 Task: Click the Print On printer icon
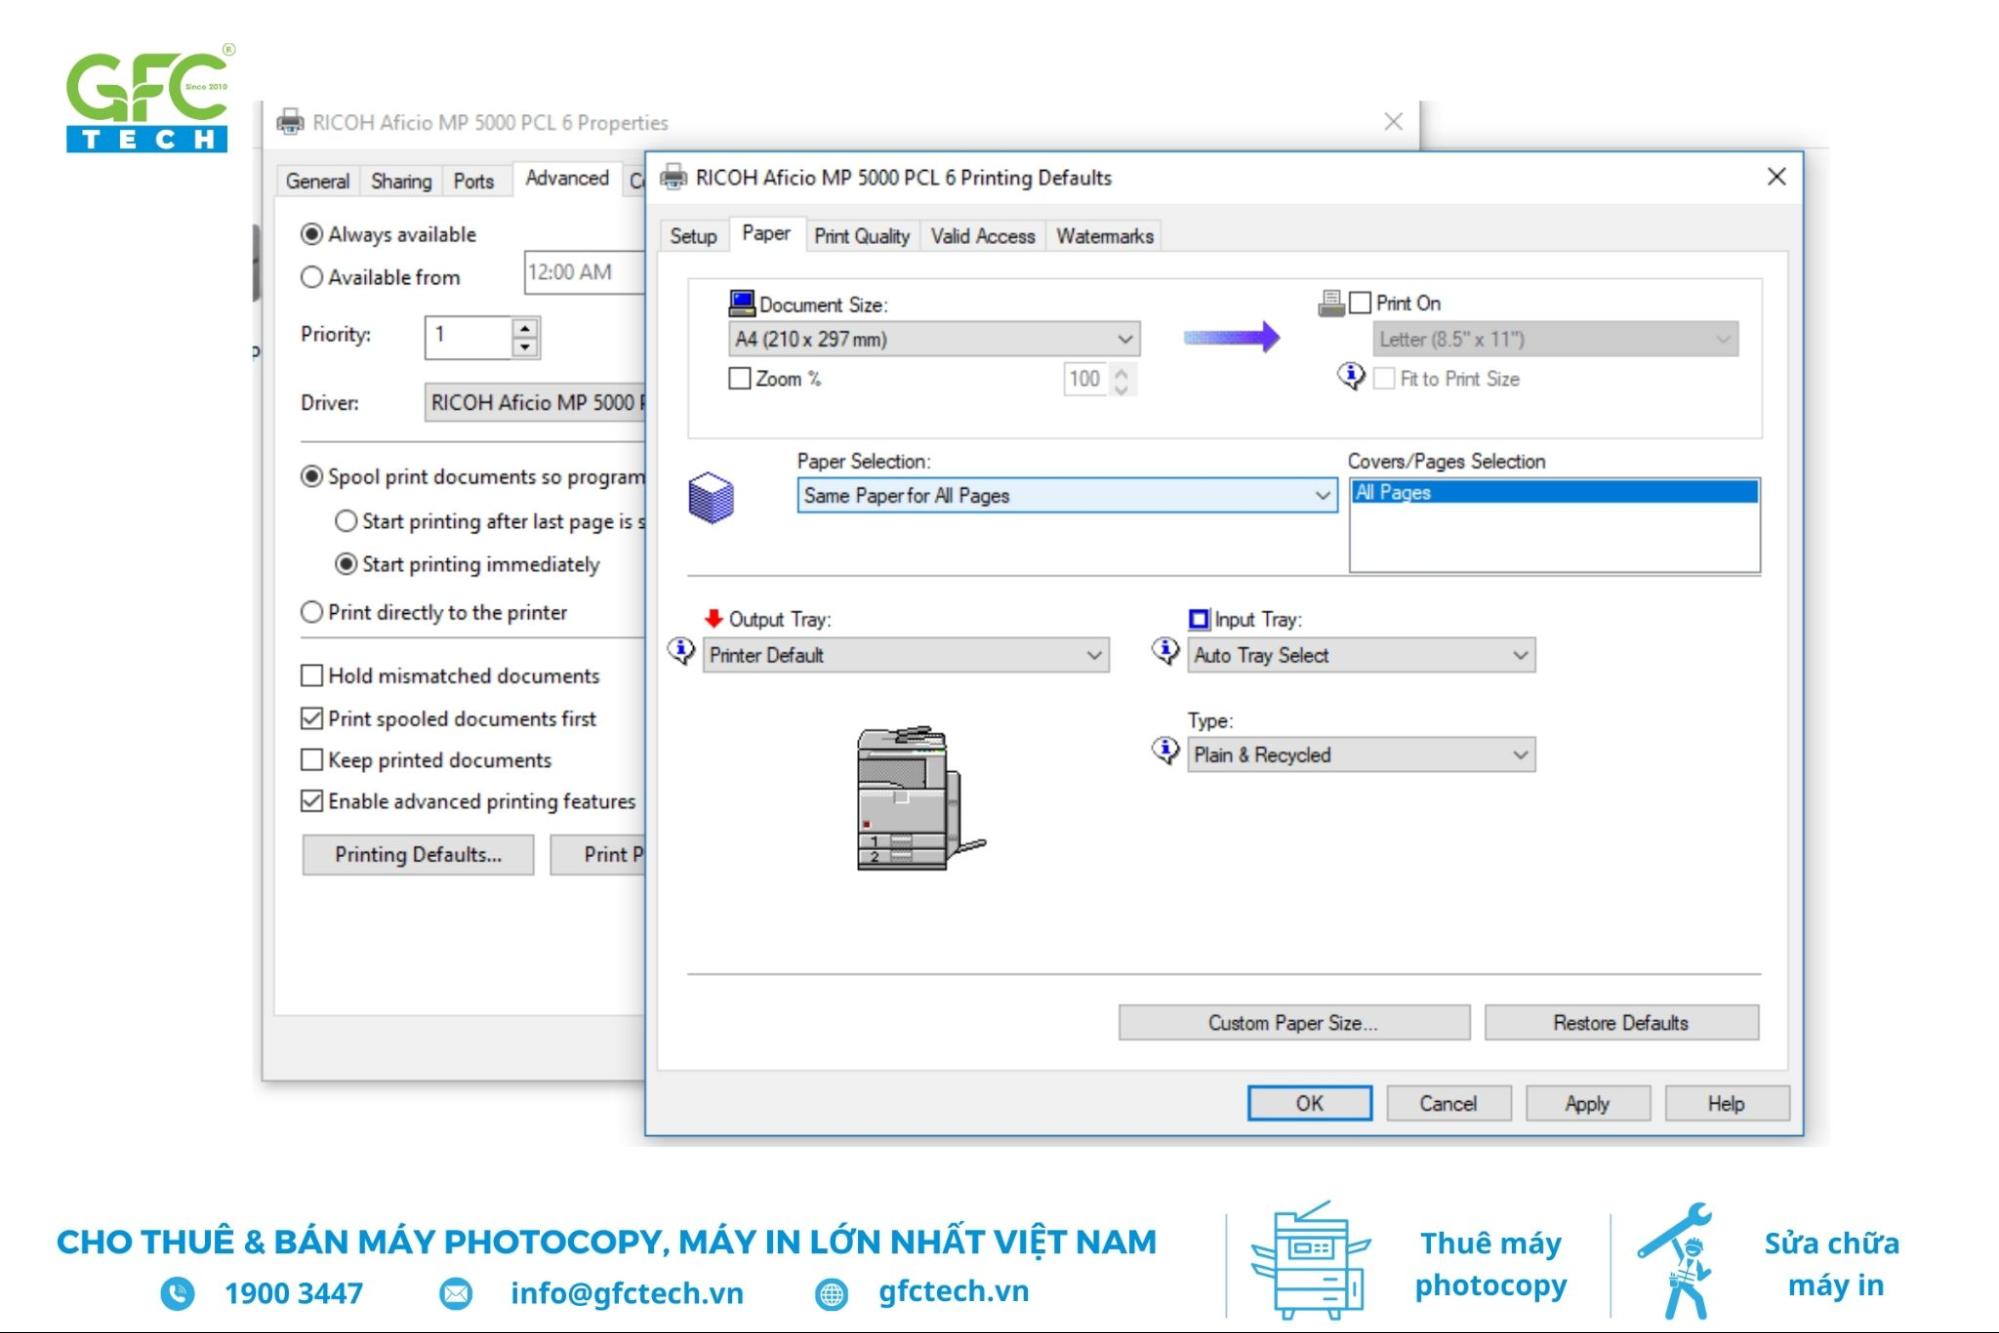click(1331, 303)
